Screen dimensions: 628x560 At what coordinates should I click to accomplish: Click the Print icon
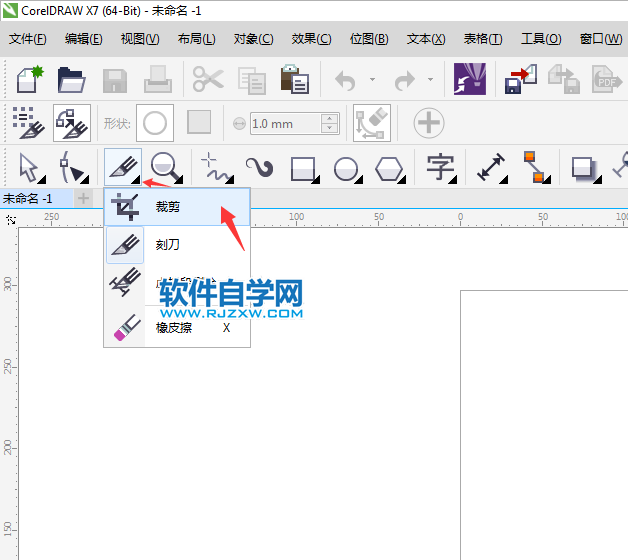[158, 80]
